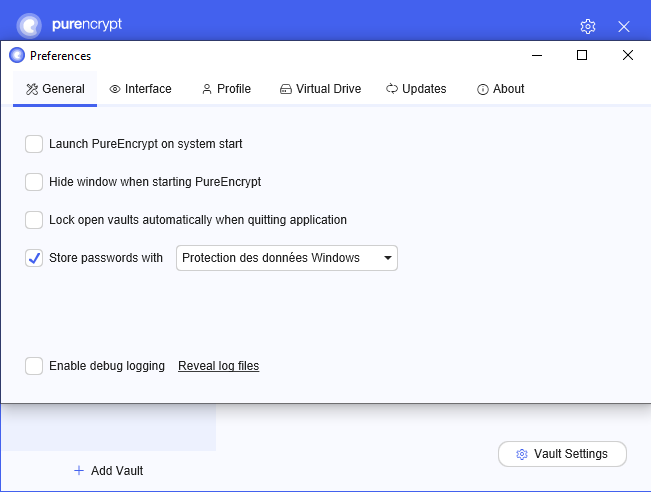Click the Preferences title text
Screen dimensions: 651x492
coord(61,56)
